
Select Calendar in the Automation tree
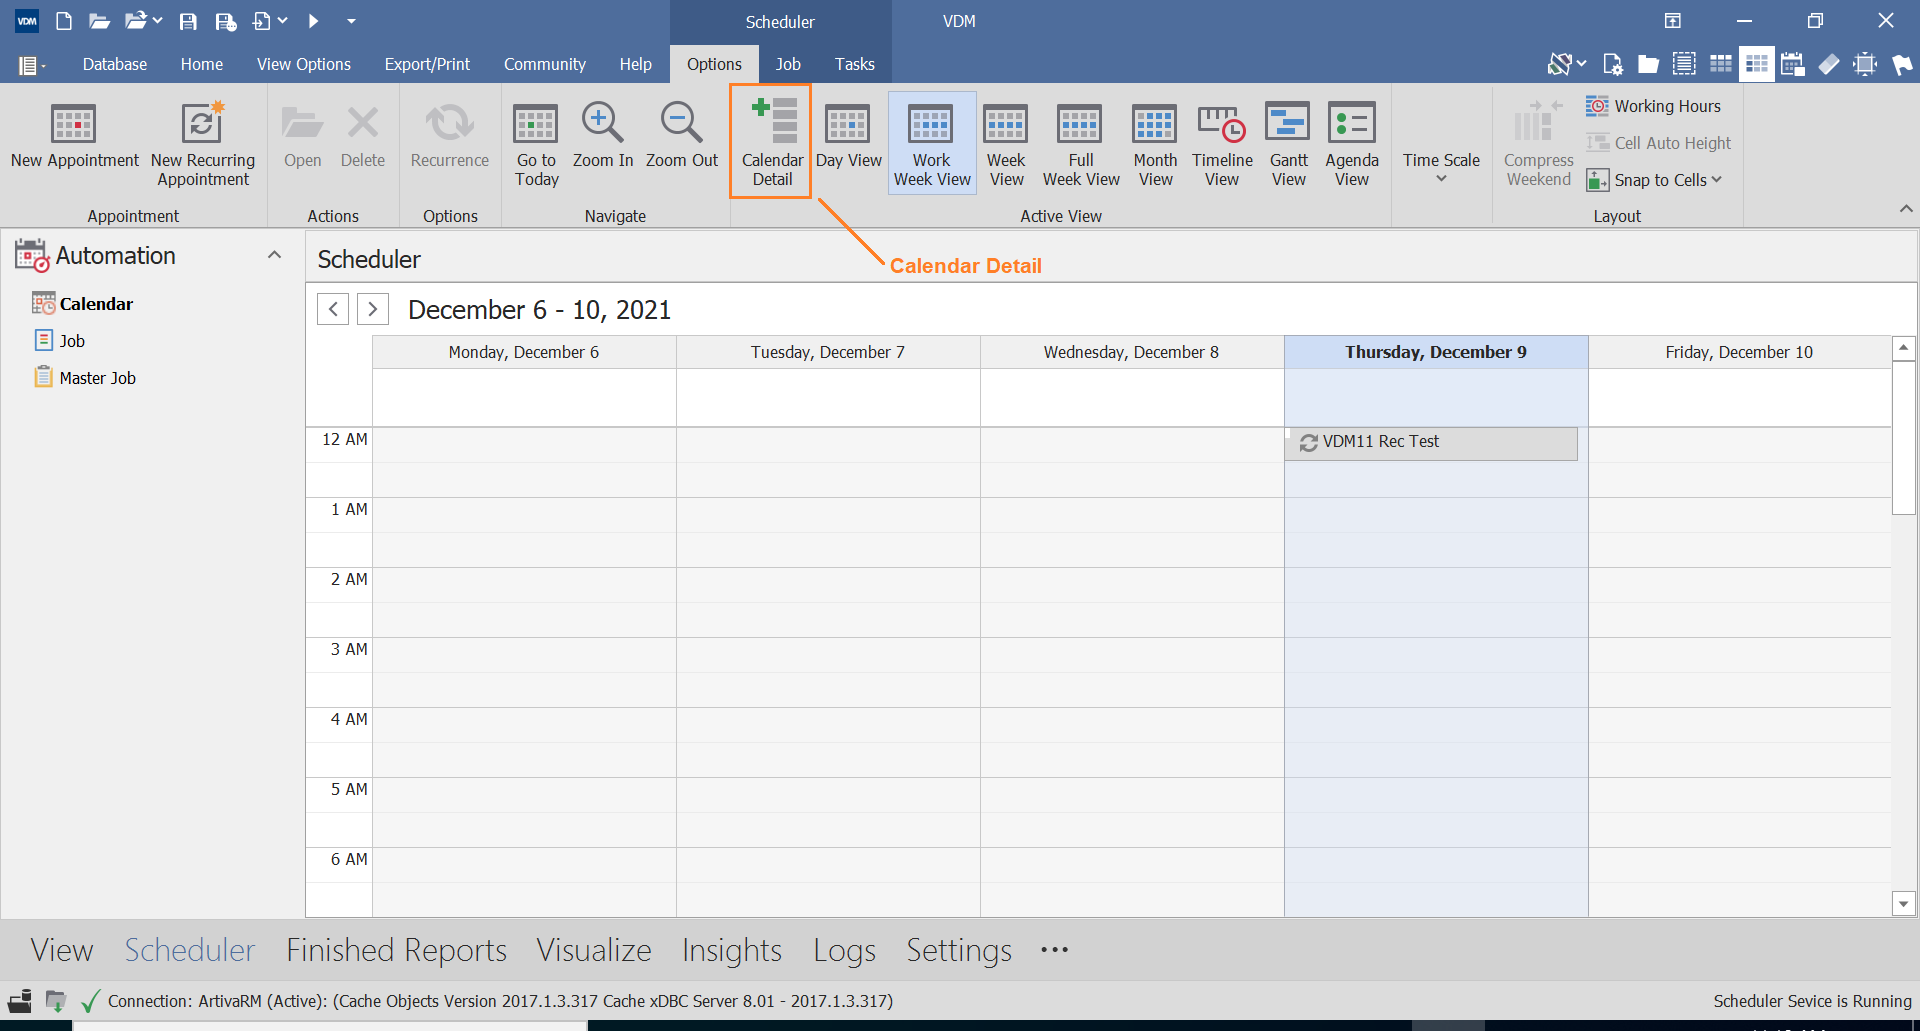[96, 304]
